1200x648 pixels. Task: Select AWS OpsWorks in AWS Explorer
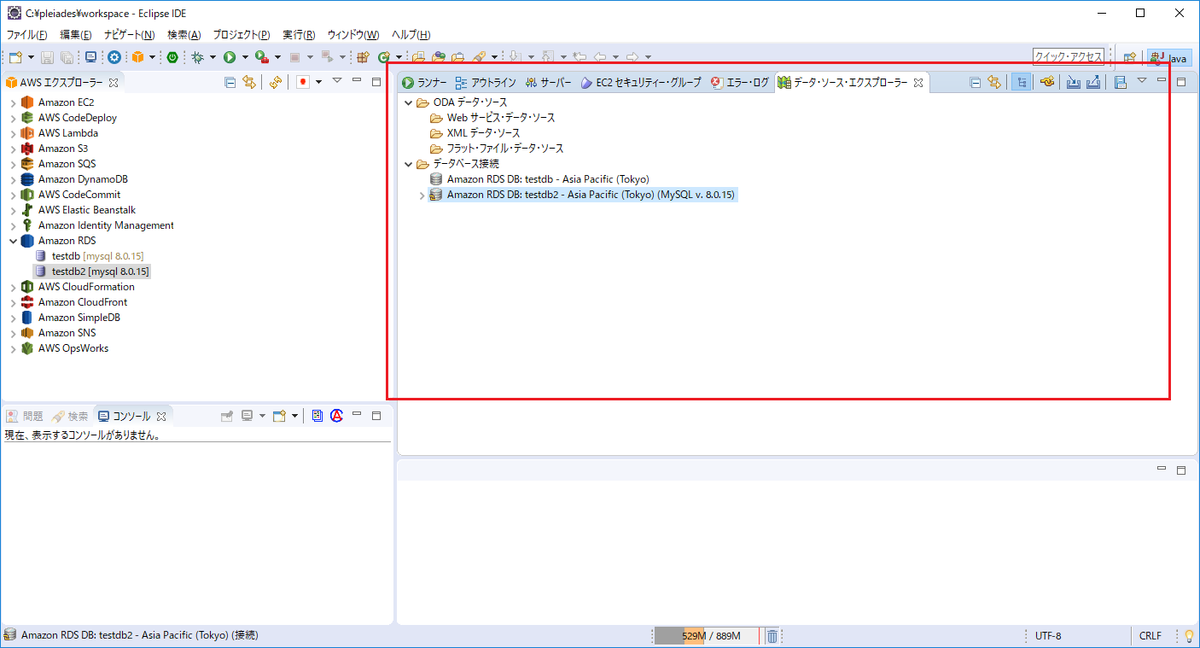point(64,348)
